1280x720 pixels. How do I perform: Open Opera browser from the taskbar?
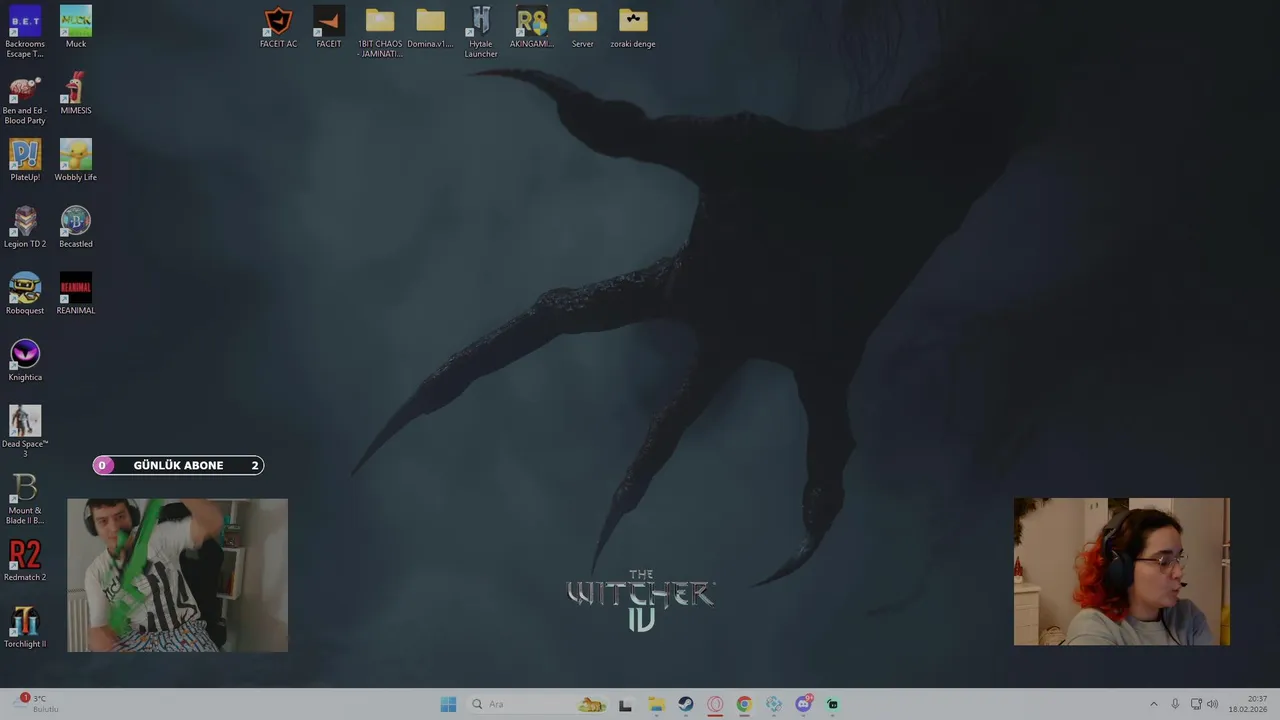point(715,704)
